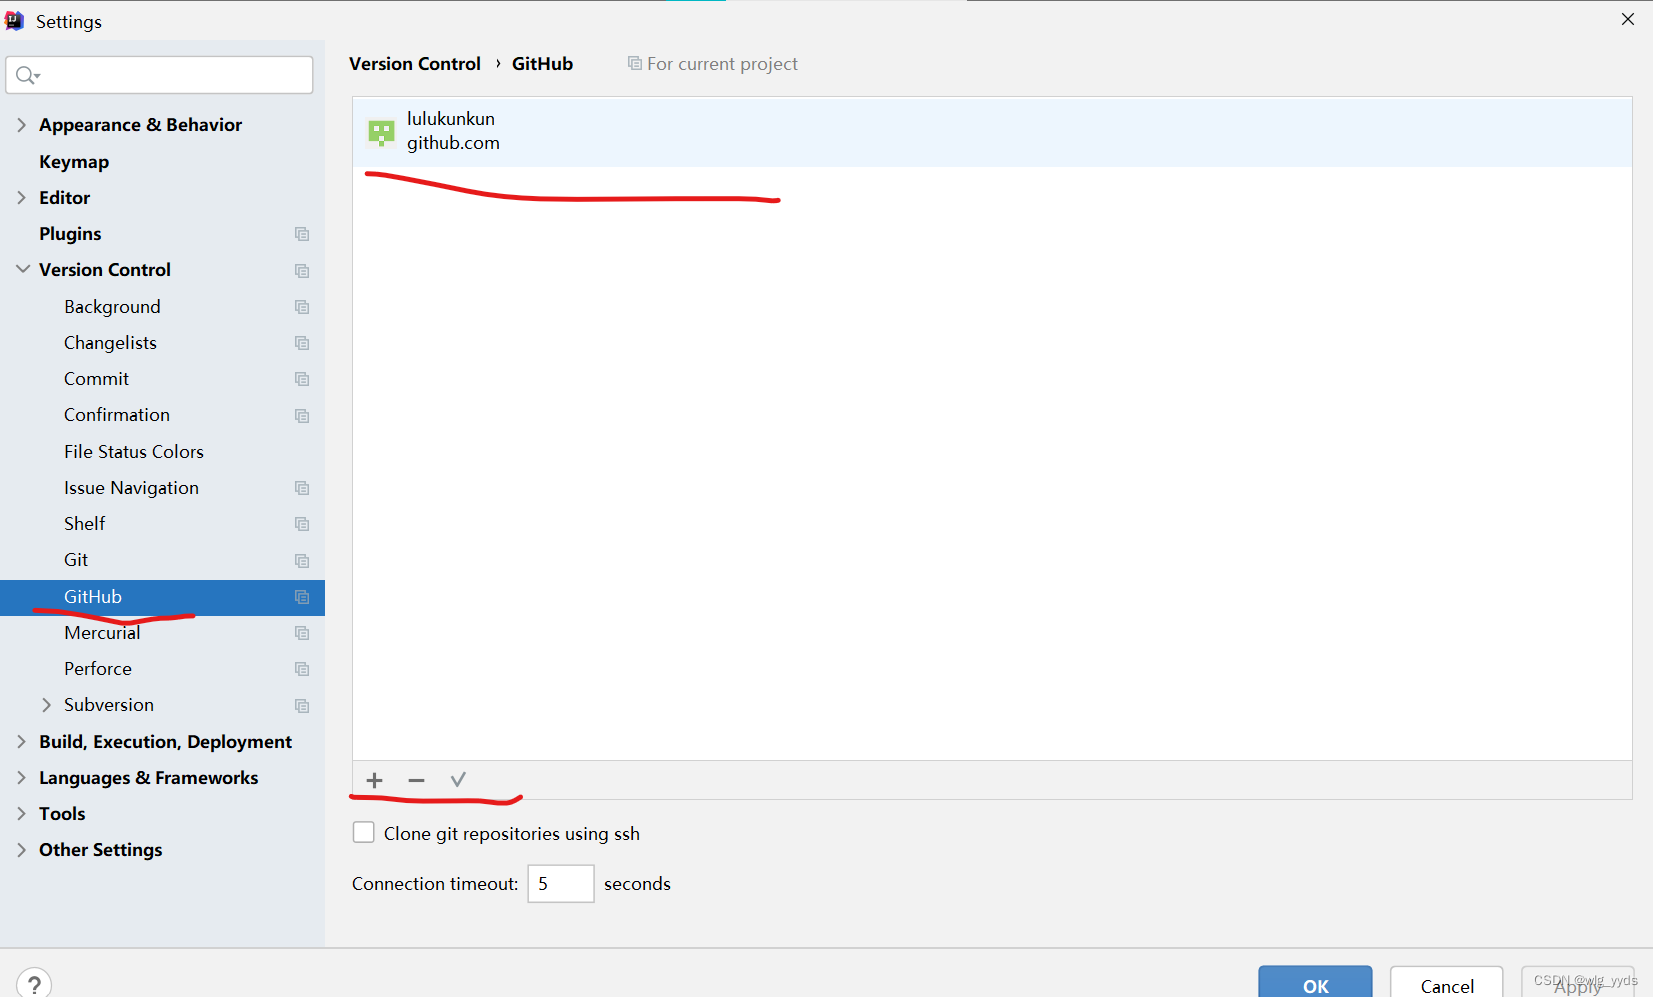Click the project-level icon beside Changelists
1653x997 pixels.
click(302, 343)
